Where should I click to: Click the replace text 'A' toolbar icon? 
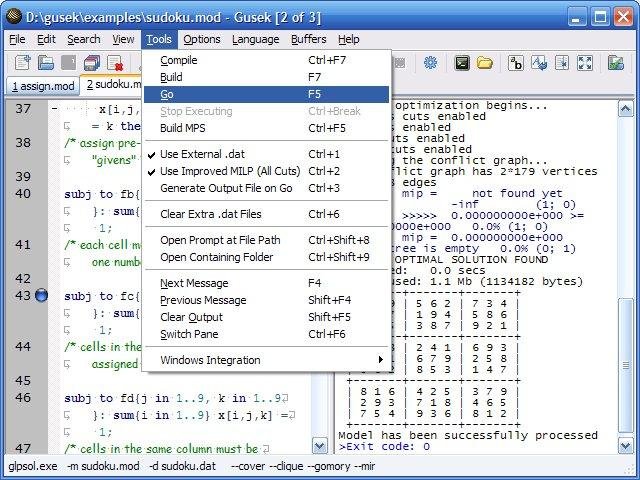coord(539,63)
